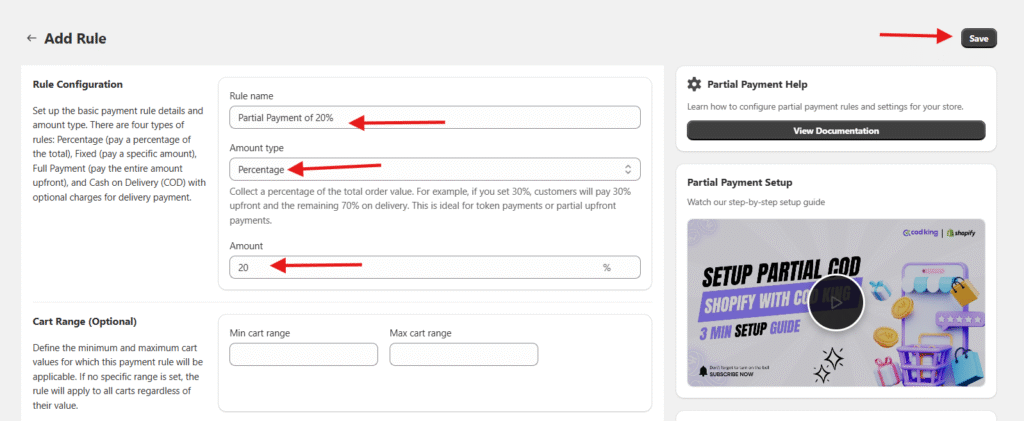Click the gear icon for Partial Payment Help
This screenshot has height=421, width=1024.
694,85
